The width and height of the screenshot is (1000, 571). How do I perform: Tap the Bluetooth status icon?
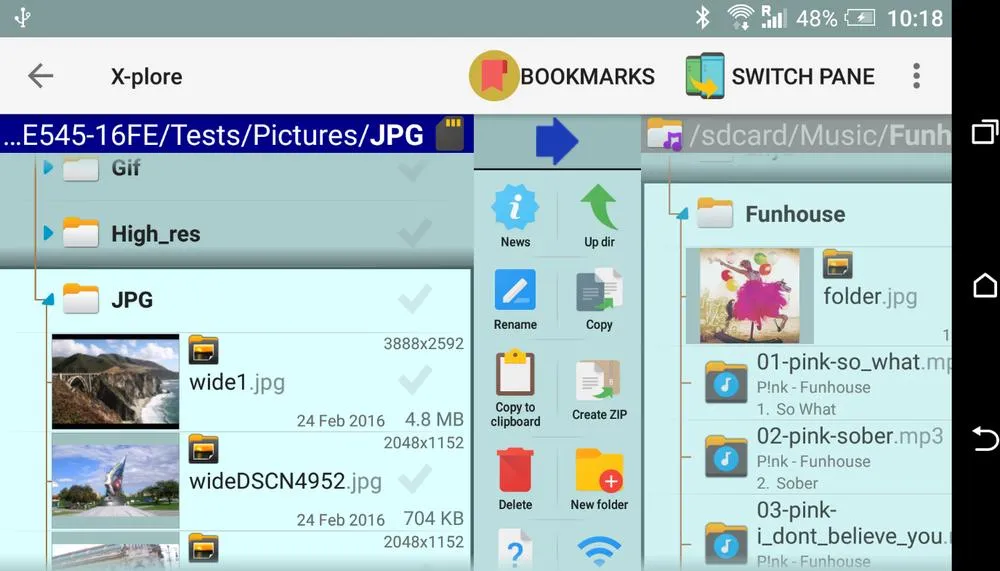pyautogui.click(x=702, y=18)
